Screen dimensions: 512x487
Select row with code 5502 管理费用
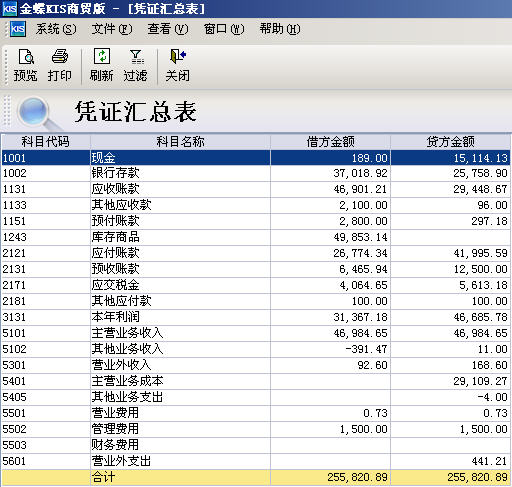click(256, 429)
